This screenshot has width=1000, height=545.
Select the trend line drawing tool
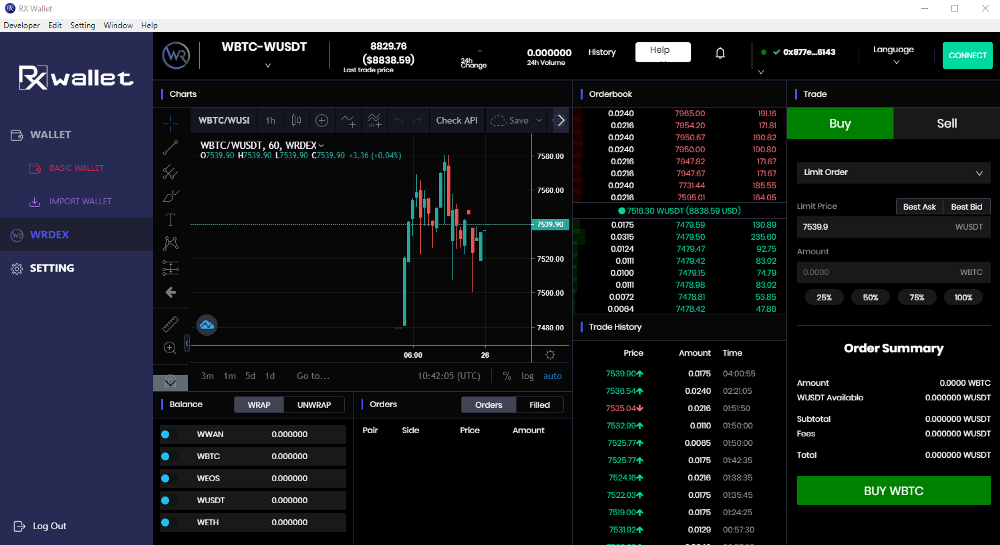[170, 147]
